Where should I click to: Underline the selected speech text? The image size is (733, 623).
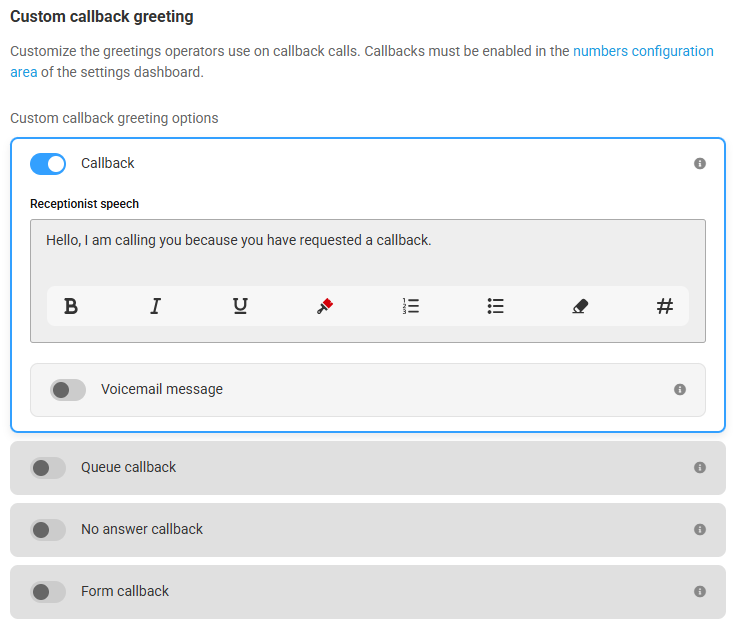240,306
